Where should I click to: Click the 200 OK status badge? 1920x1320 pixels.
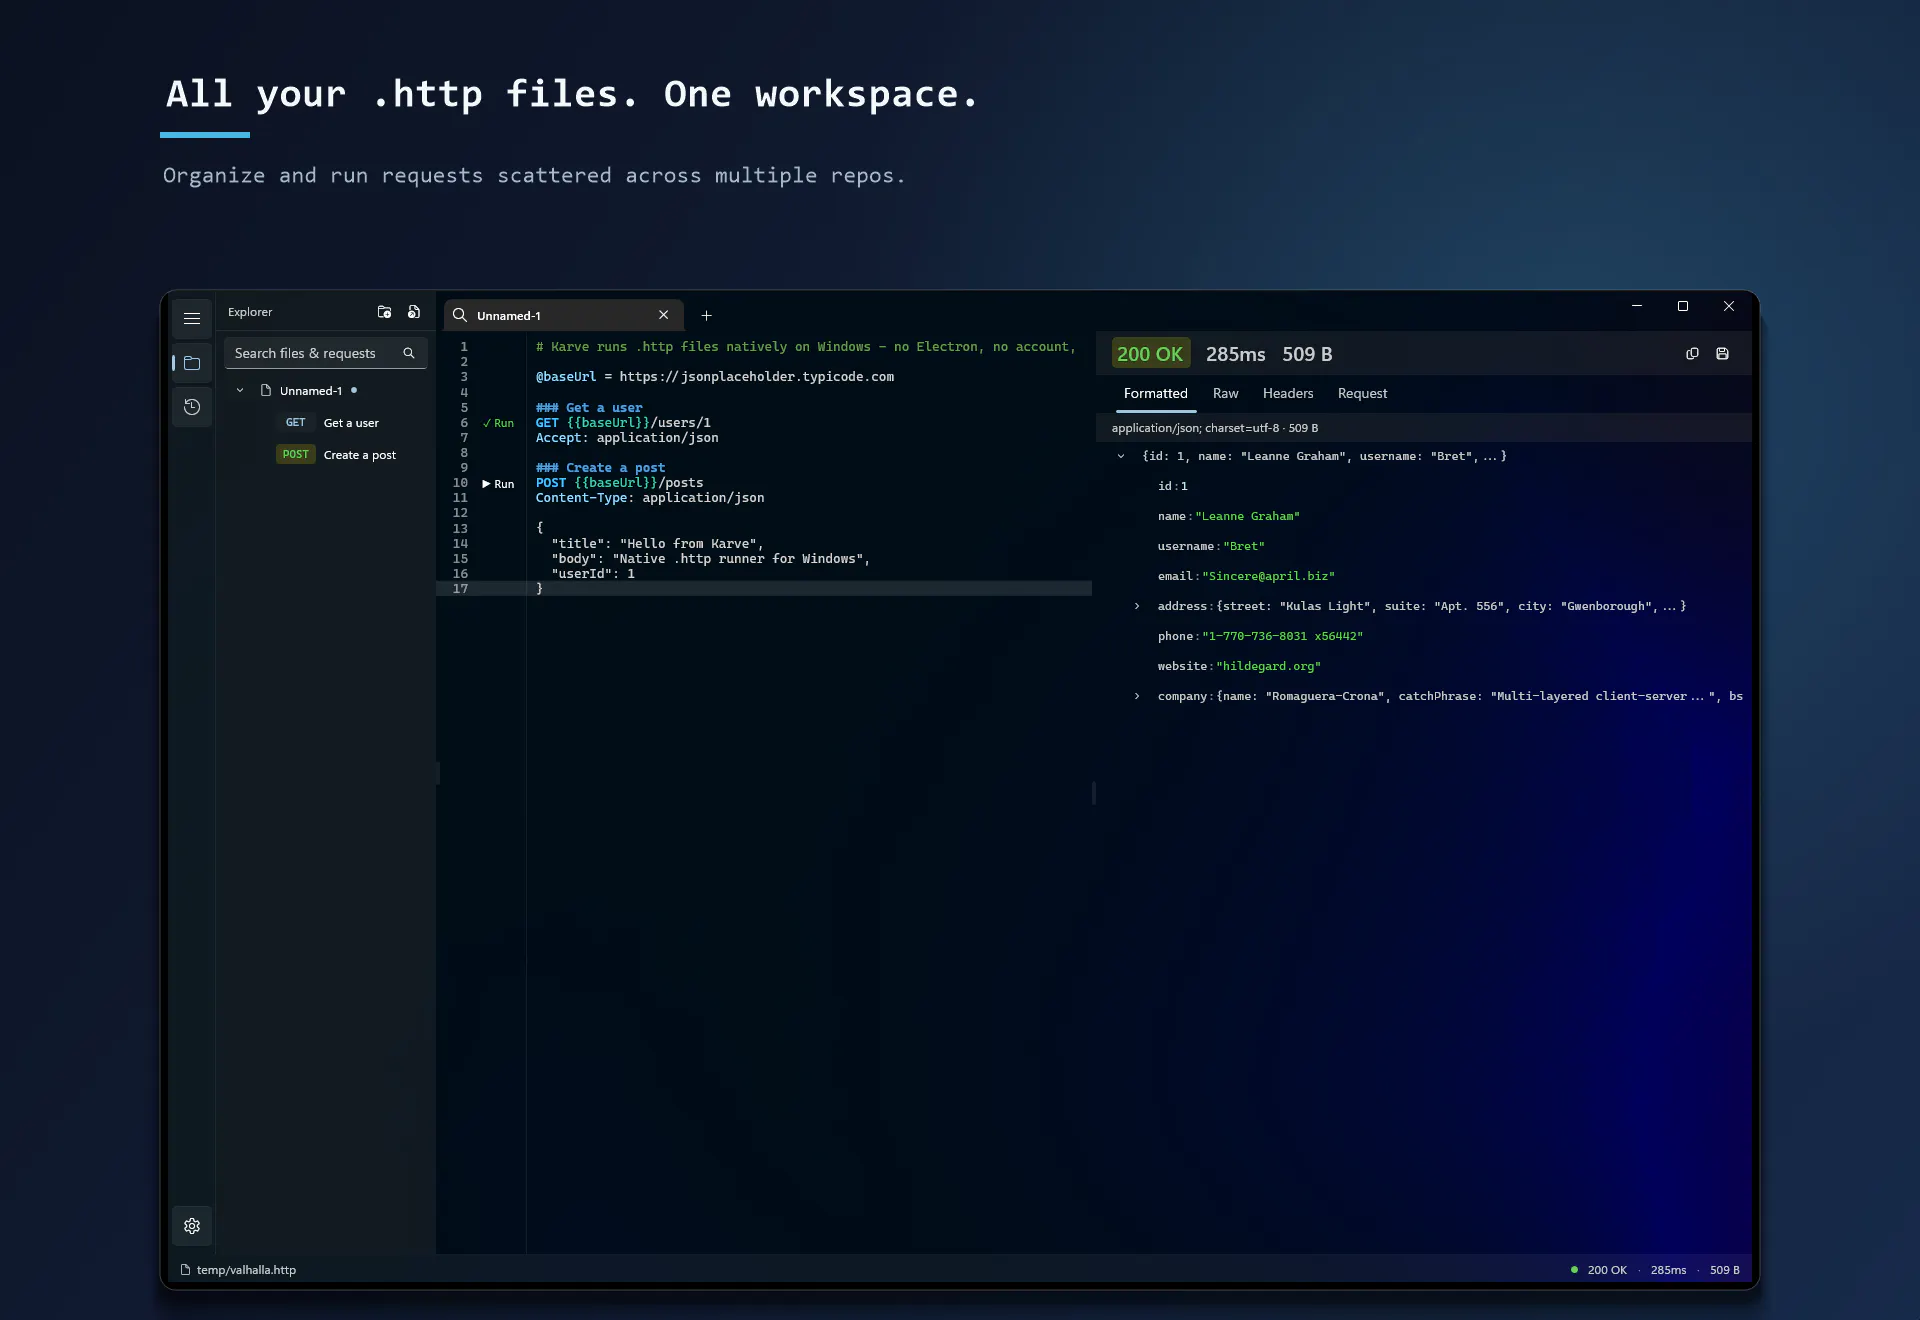pyautogui.click(x=1150, y=354)
